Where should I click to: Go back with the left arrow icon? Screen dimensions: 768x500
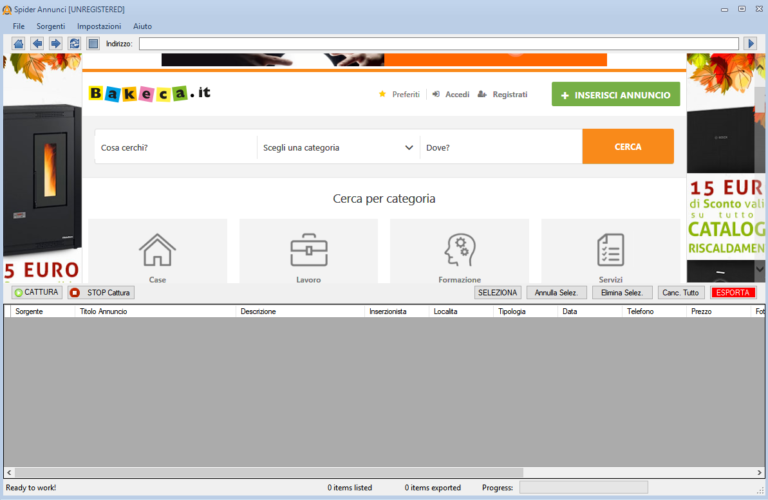click(37, 43)
